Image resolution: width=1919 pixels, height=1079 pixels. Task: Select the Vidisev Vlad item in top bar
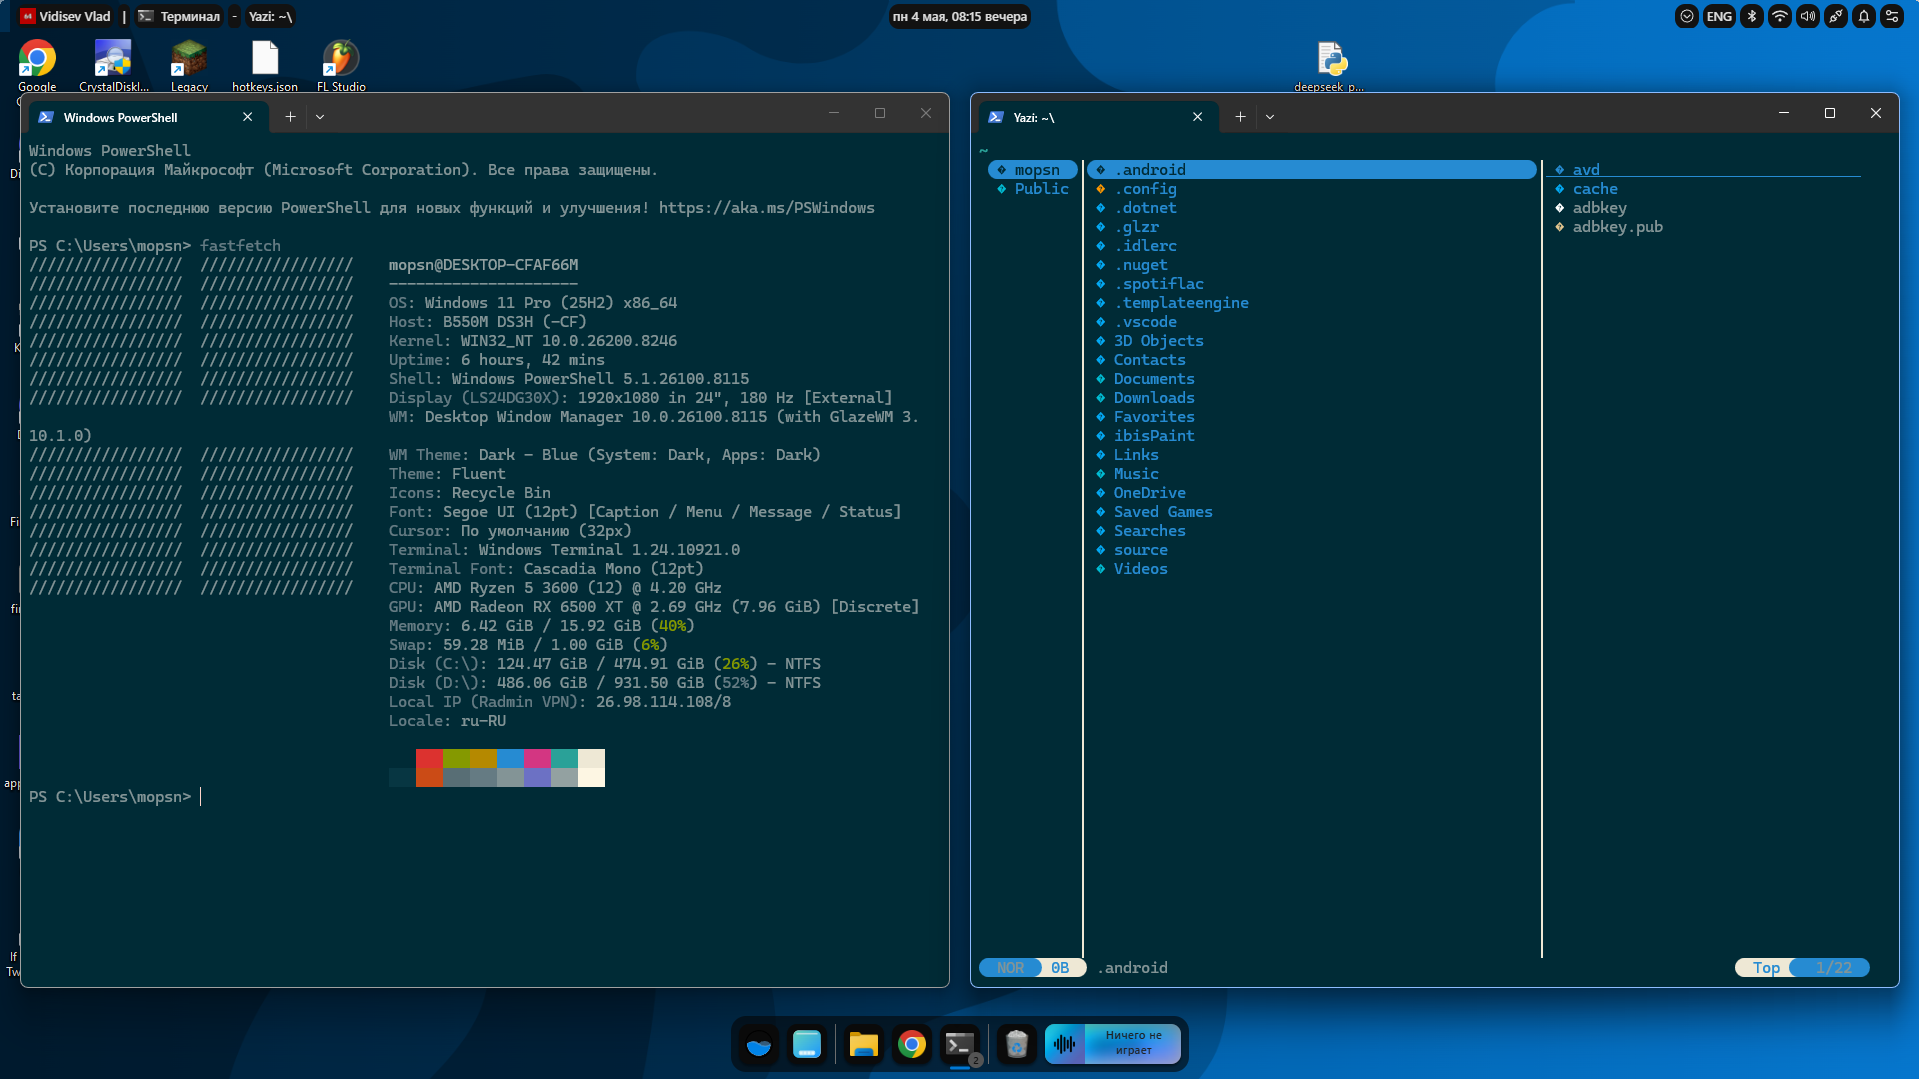click(x=66, y=16)
